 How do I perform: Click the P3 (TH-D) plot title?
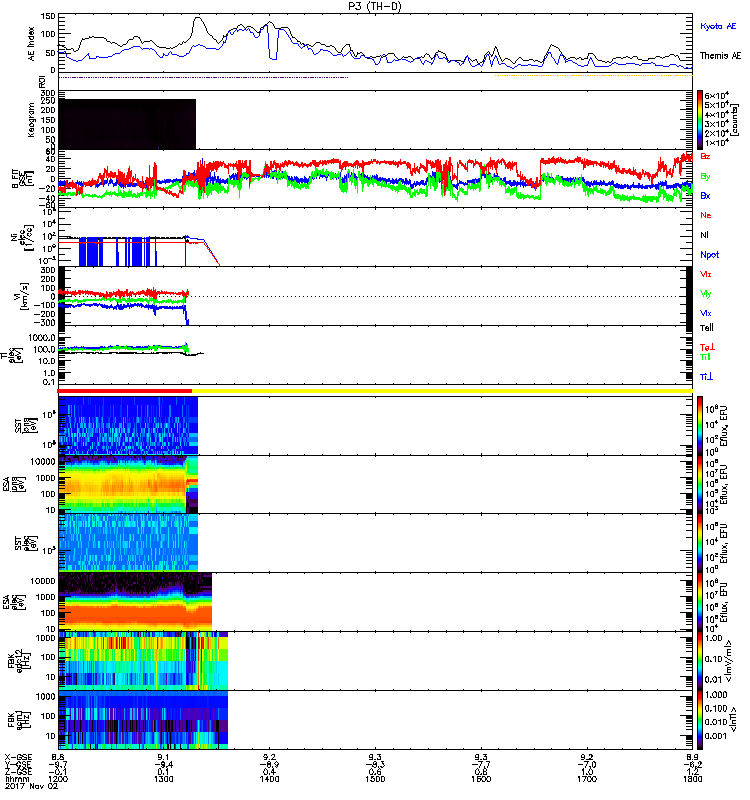click(375, 5)
